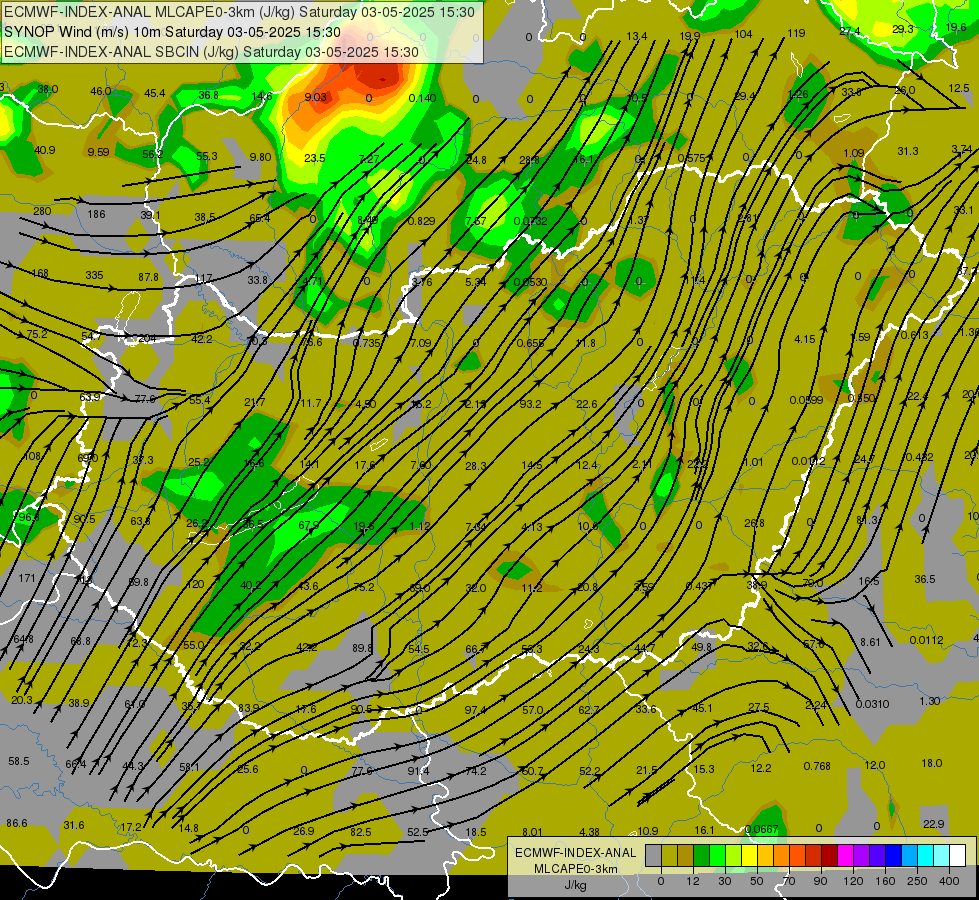This screenshot has height=900, width=979.
Task: Click the map value '29.3'
Action: tap(903, 29)
